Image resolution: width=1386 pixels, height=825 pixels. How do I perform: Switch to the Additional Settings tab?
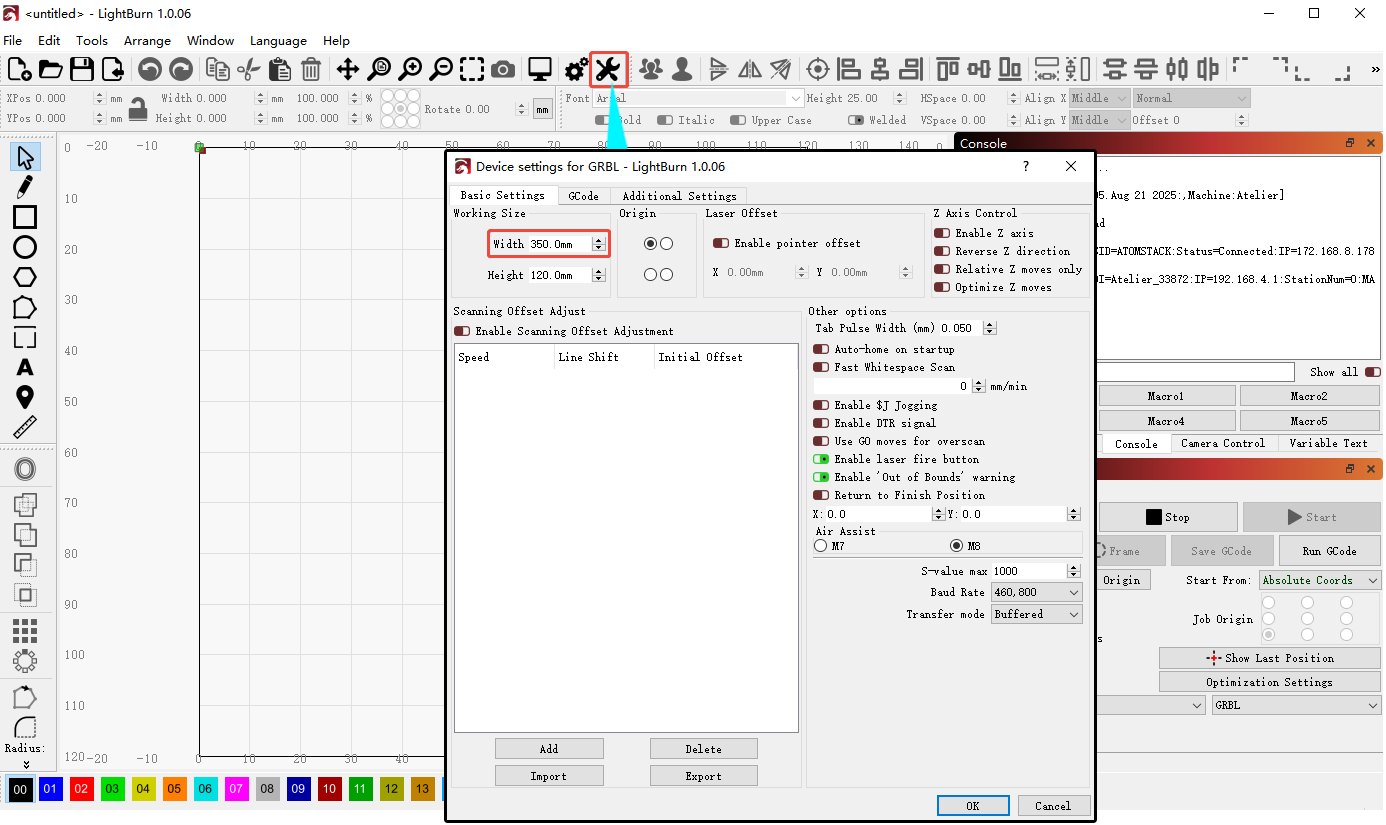coord(679,196)
